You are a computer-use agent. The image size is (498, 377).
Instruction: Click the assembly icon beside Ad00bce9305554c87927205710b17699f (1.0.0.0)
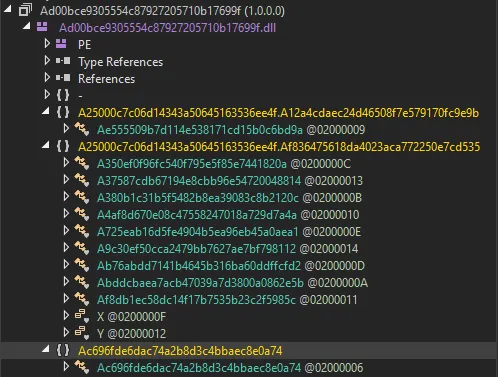(x=25, y=10)
